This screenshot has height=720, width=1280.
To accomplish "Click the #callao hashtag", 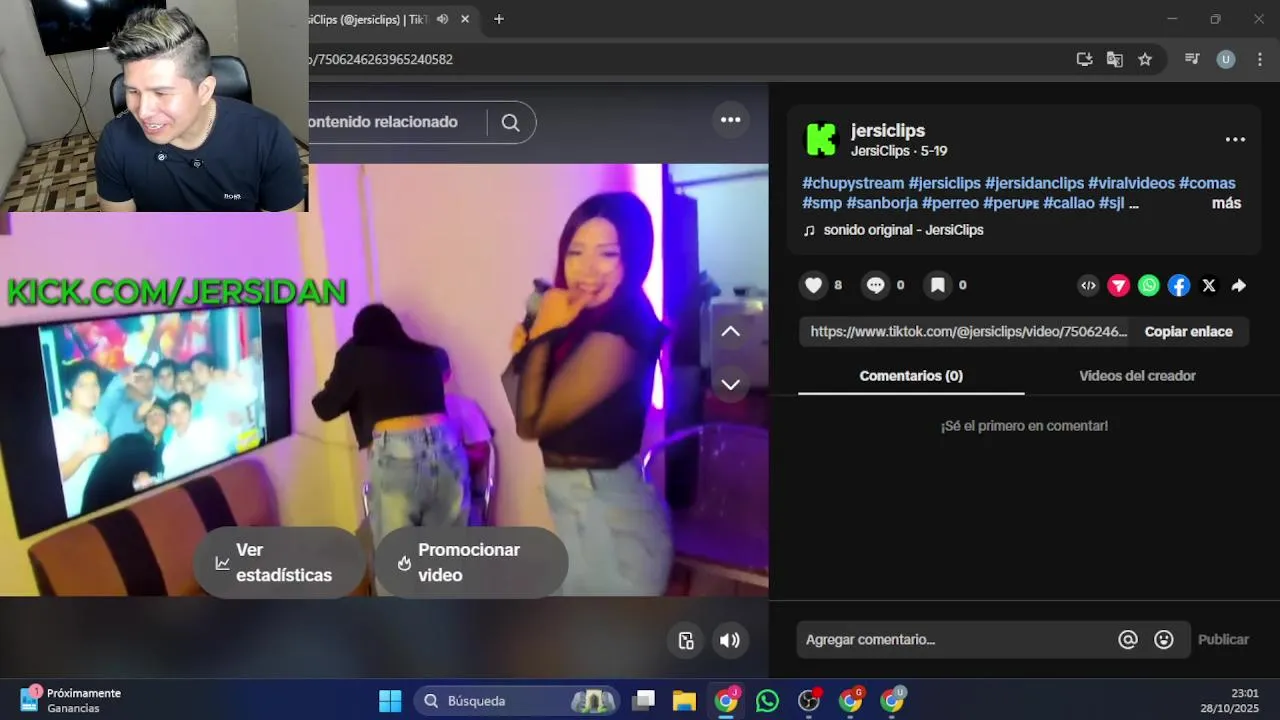I will click(1069, 203).
